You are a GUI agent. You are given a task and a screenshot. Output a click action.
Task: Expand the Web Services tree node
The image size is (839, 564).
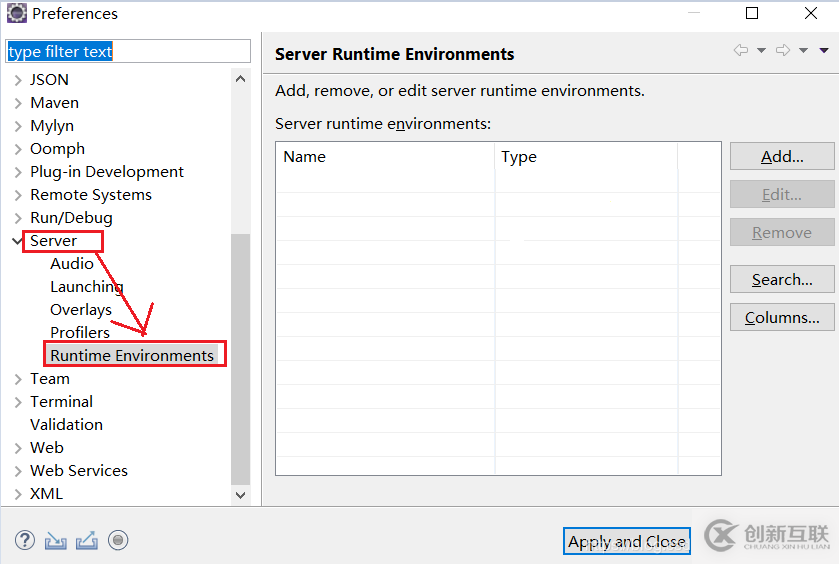(18, 471)
